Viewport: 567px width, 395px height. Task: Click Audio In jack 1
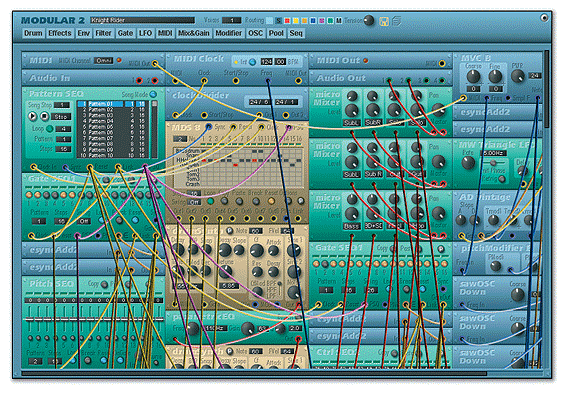pyautogui.click(x=140, y=80)
